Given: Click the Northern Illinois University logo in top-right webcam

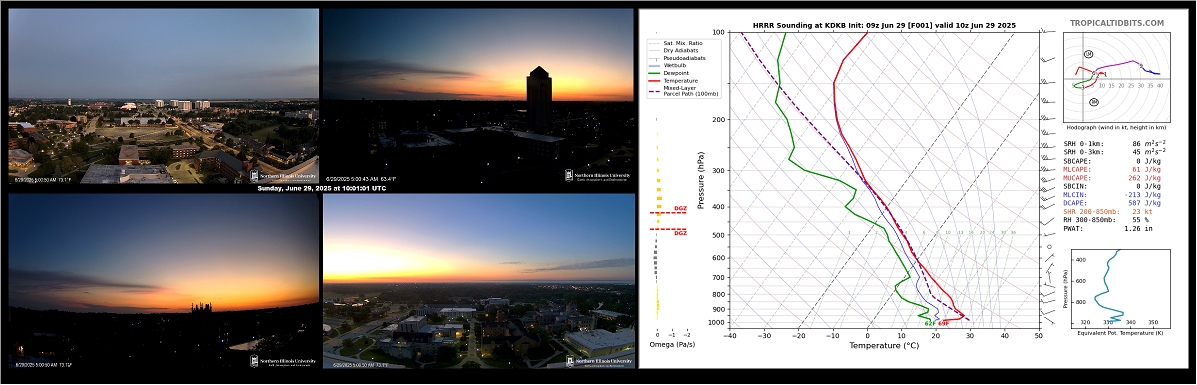Looking at the screenshot, I should coord(598,176).
